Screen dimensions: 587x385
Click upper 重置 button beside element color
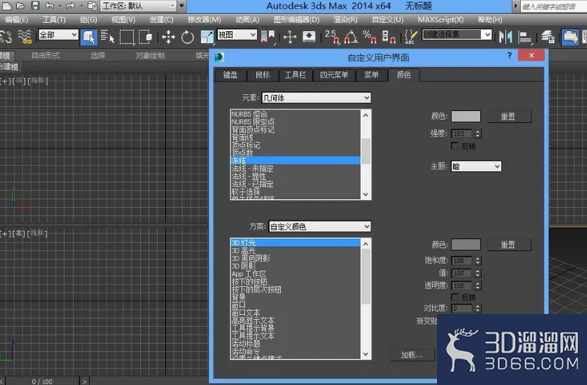[x=508, y=116]
